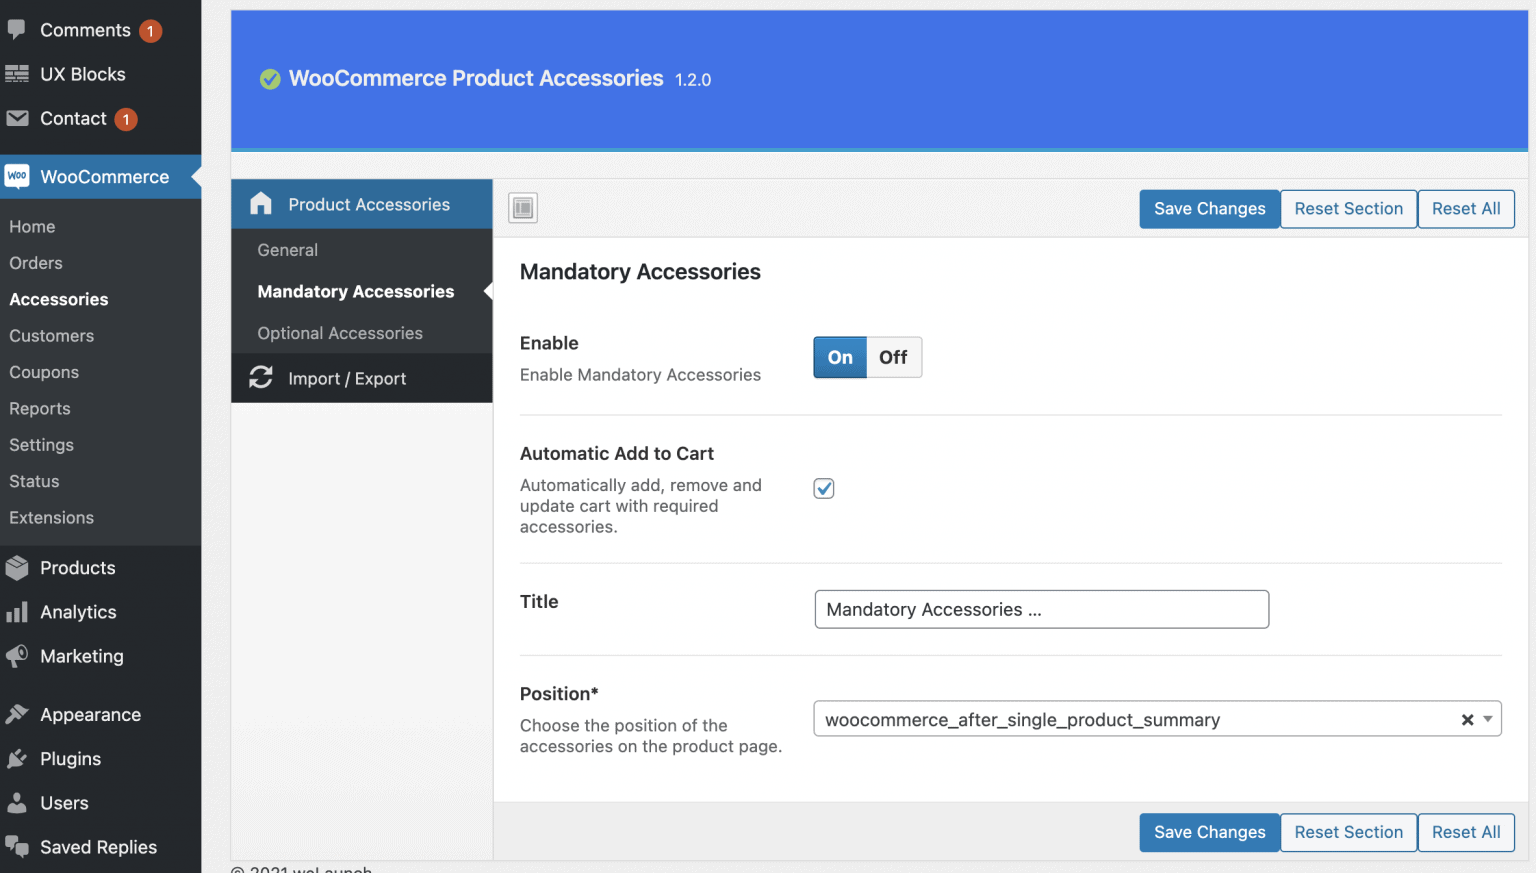
Task: Click the green checkmark beside the plugin title
Action: click(270, 79)
